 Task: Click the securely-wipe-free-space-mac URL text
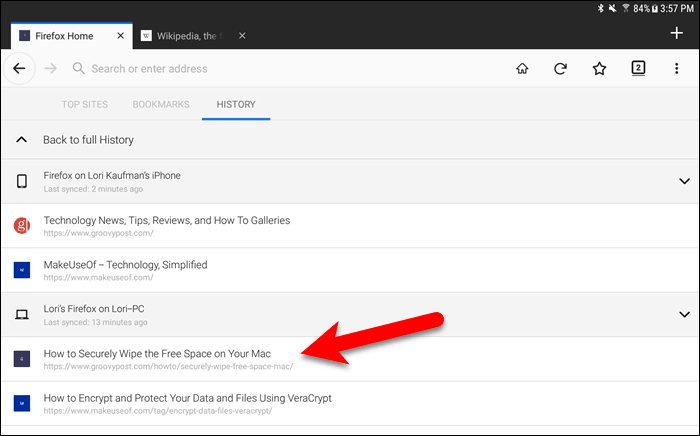(x=168, y=366)
